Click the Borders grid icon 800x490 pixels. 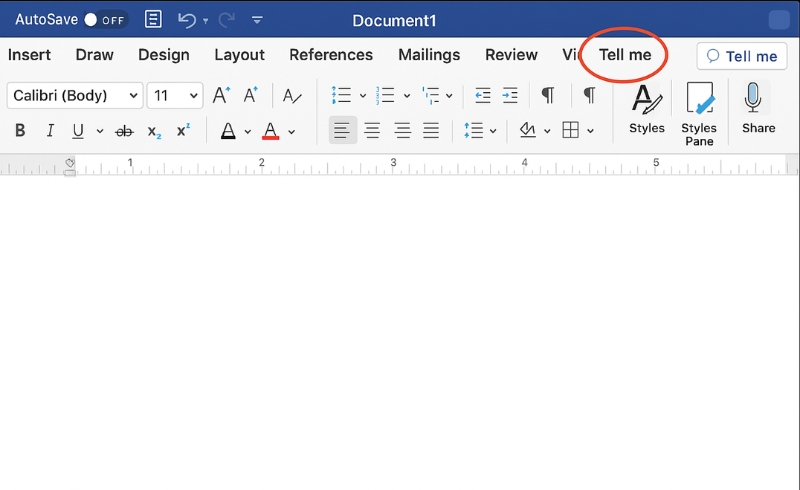click(x=570, y=130)
